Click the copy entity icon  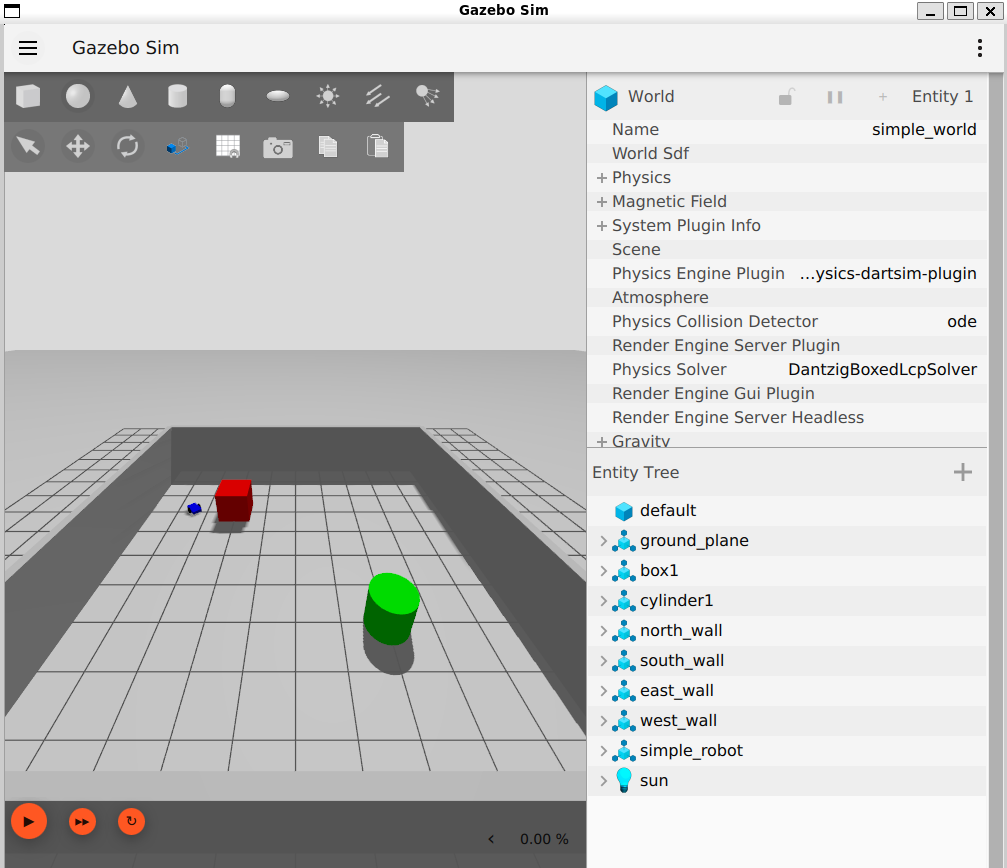[x=328, y=146]
